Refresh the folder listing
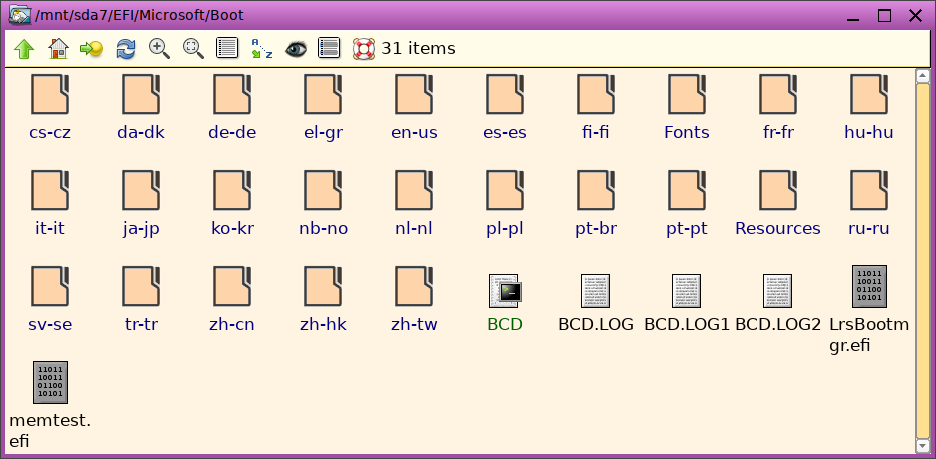The image size is (936, 459). tap(125, 48)
